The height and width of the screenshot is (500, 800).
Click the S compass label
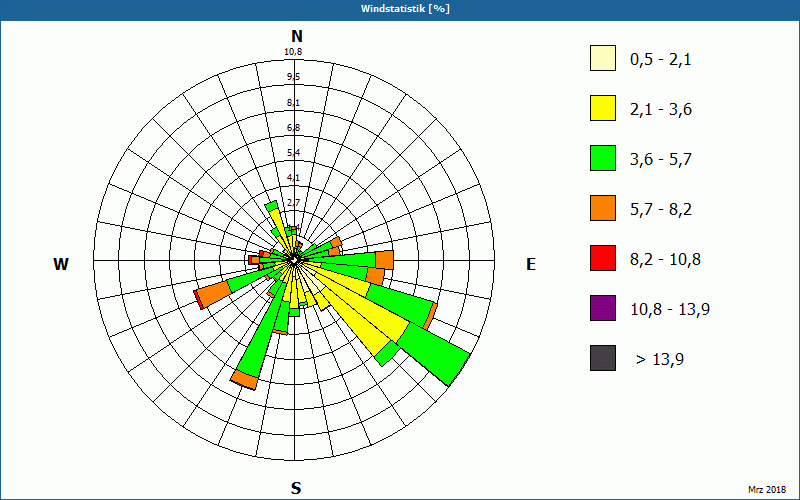[x=296, y=488]
